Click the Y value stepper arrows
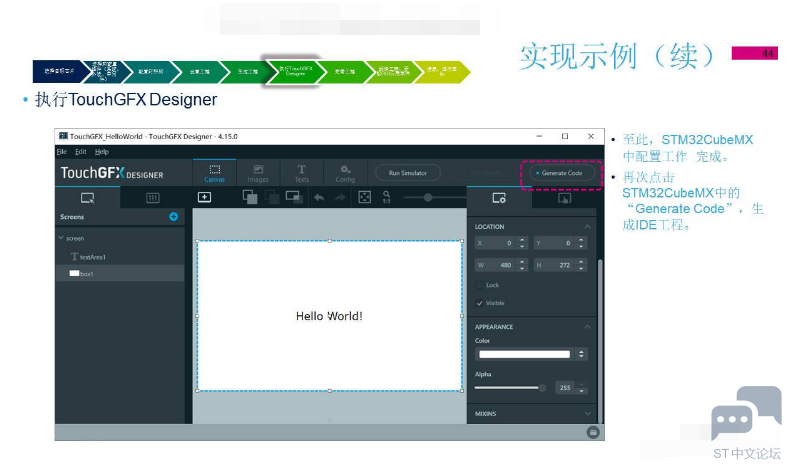Screen dimensions: 790x469 (x=581, y=243)
